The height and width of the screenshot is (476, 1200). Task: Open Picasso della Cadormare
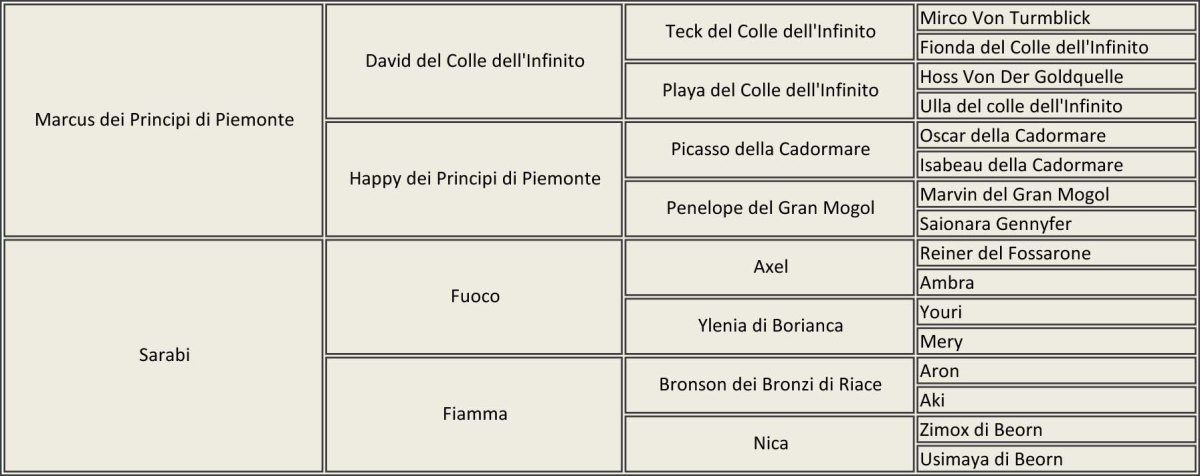point(769,149)
